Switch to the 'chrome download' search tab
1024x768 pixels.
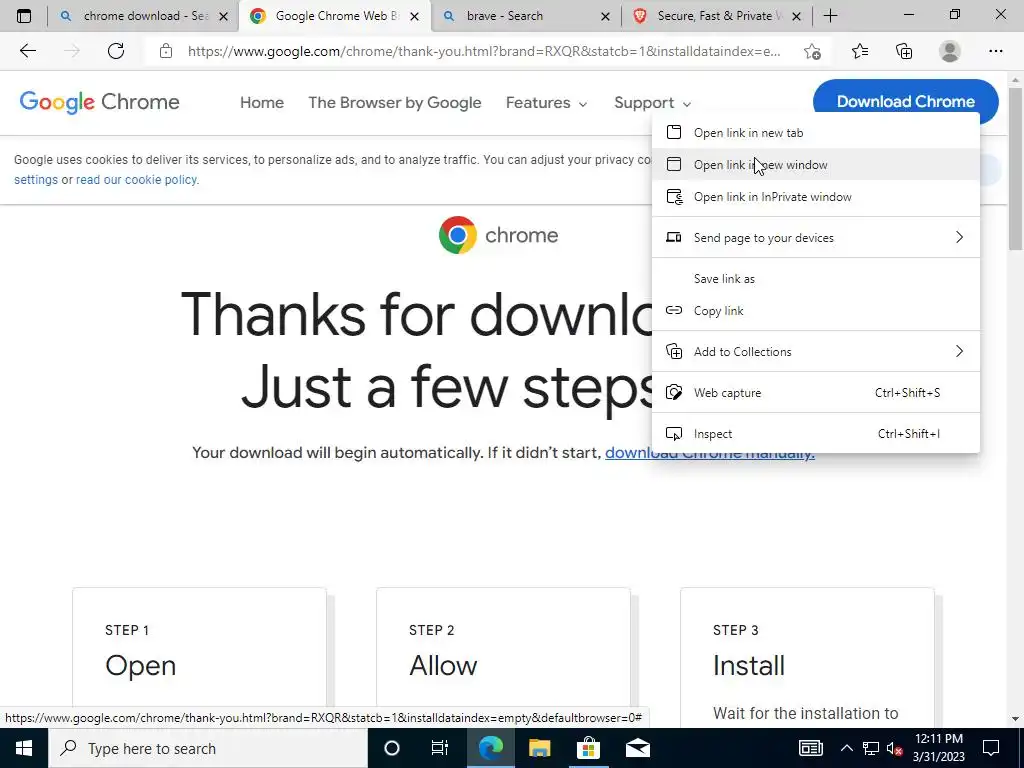[144, 16]
